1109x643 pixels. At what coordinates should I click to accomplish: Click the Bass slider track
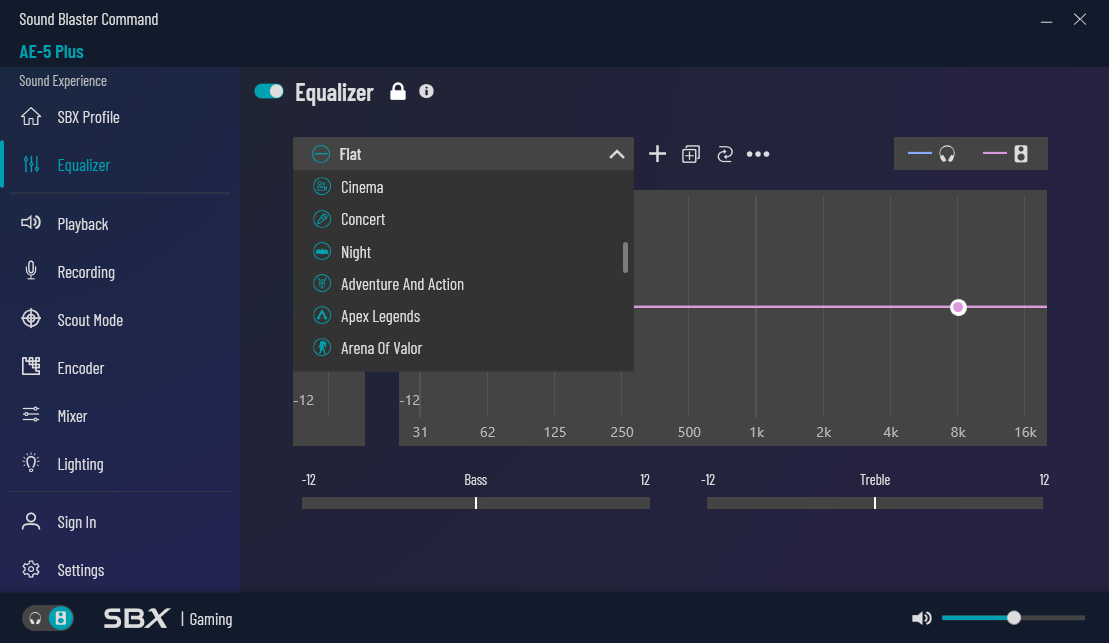[476, 503]
